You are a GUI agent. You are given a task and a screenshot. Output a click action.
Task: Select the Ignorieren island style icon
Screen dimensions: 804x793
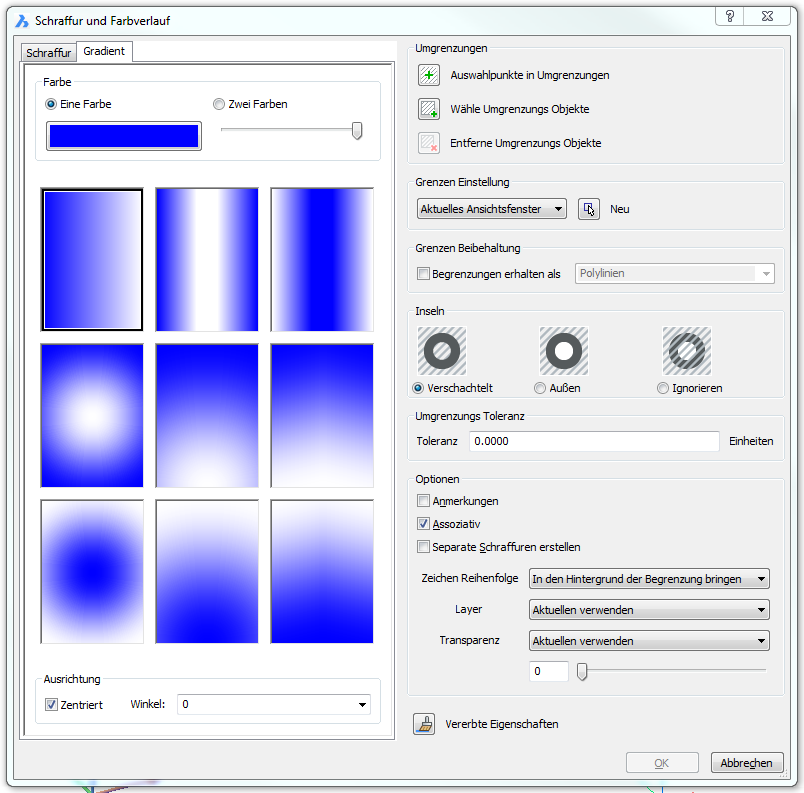click(687, 351)
